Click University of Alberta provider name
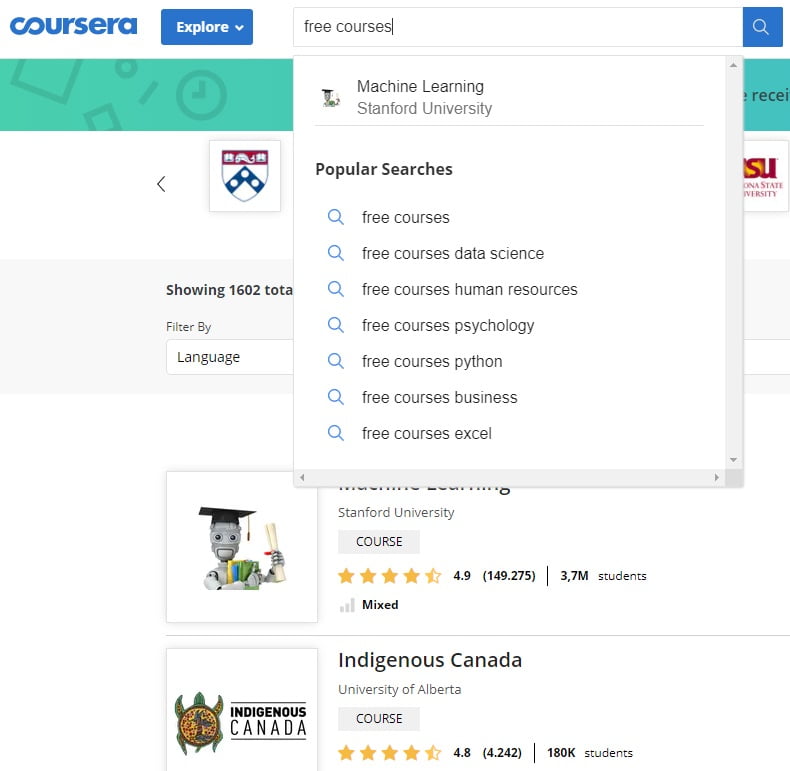The height and width of the screenshot is (771, 790). click(400, 689)
